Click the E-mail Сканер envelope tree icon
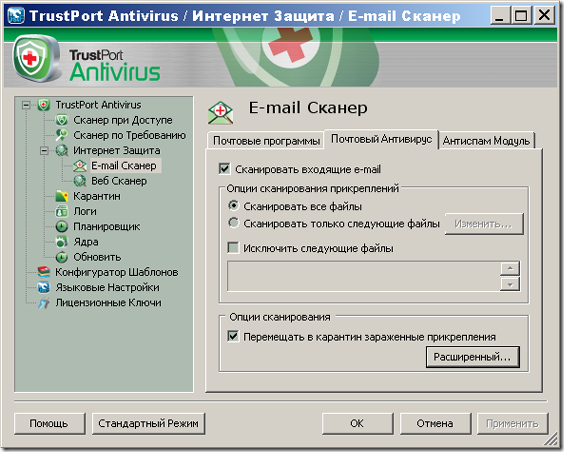 (80, 166)
